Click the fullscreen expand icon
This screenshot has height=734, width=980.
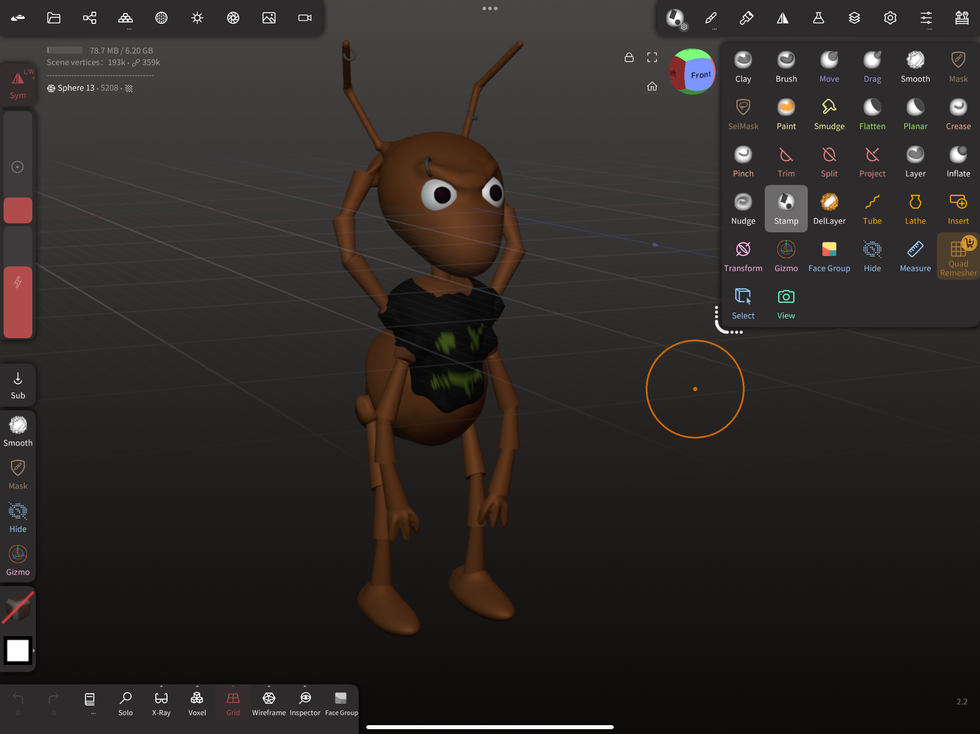(x=652, y=57)
